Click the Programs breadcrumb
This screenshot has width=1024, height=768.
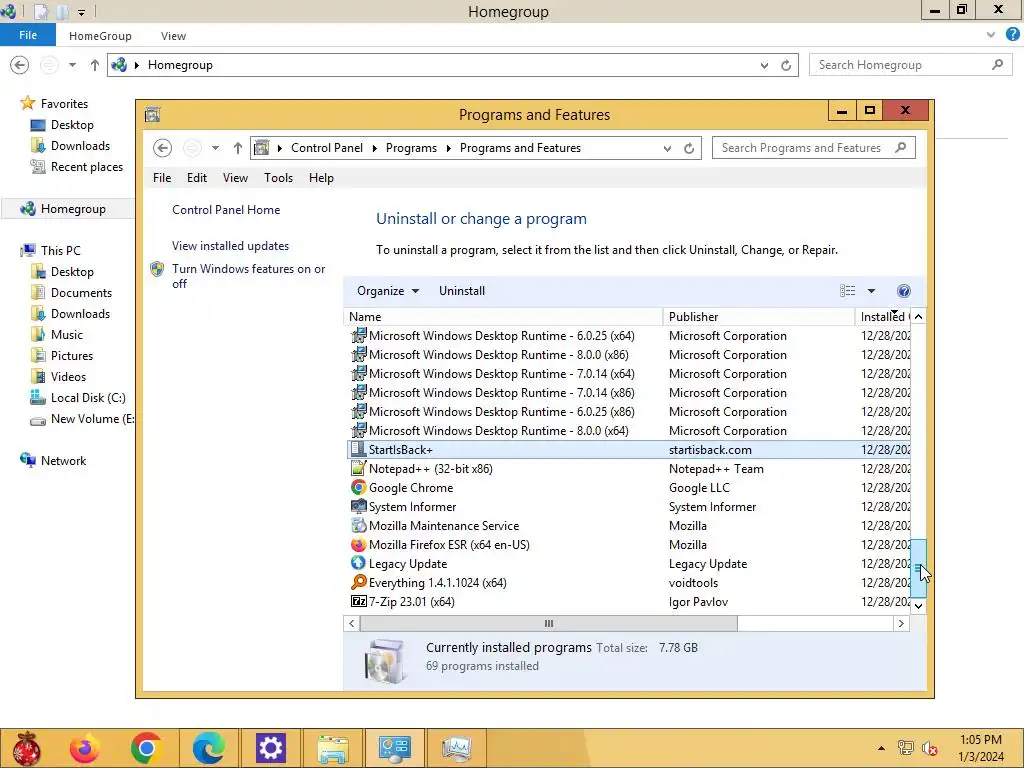click(411, 148)
